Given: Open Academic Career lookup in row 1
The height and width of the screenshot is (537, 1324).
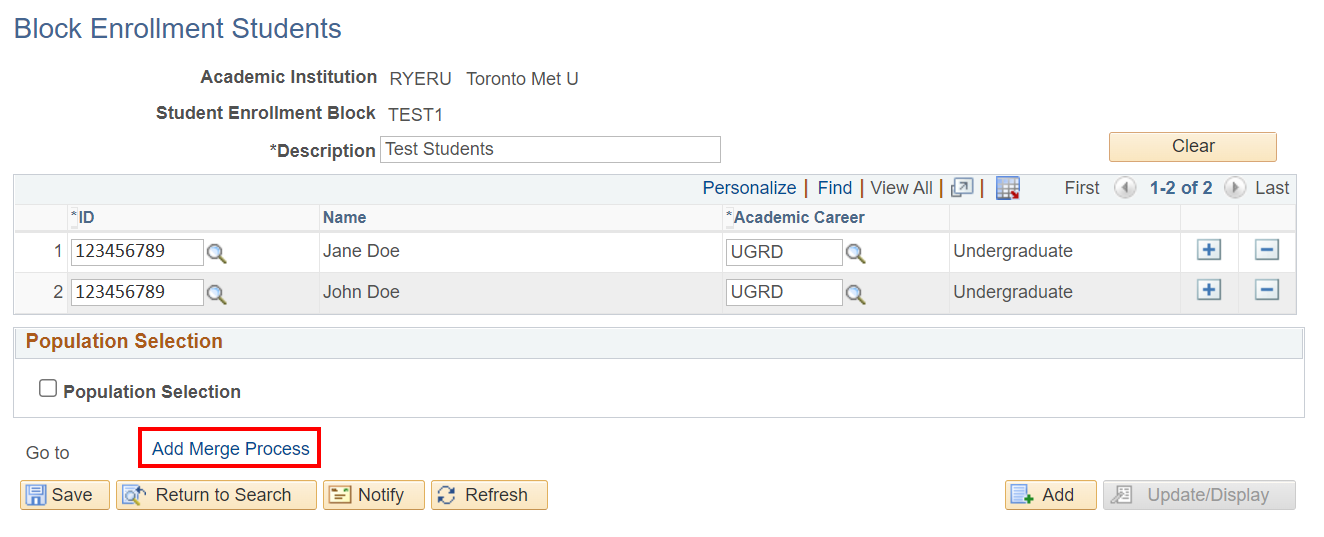Looking at the screenshot, I should click(x=855, y=253).
